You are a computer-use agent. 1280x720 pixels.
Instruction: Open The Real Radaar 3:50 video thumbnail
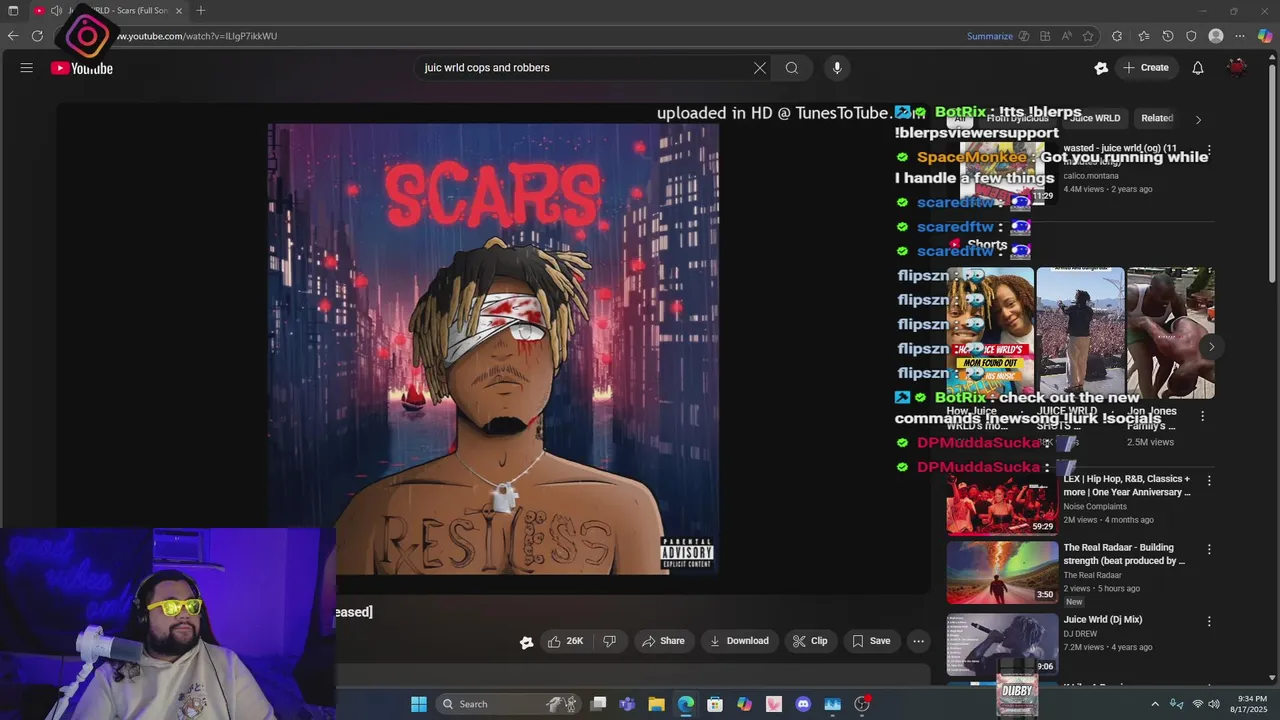click(1002, 573)
